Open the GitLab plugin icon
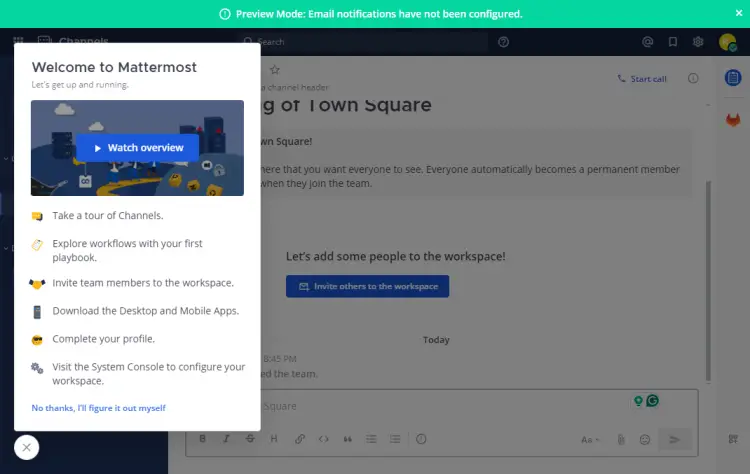Screen dimensions: 750x474 733,119
